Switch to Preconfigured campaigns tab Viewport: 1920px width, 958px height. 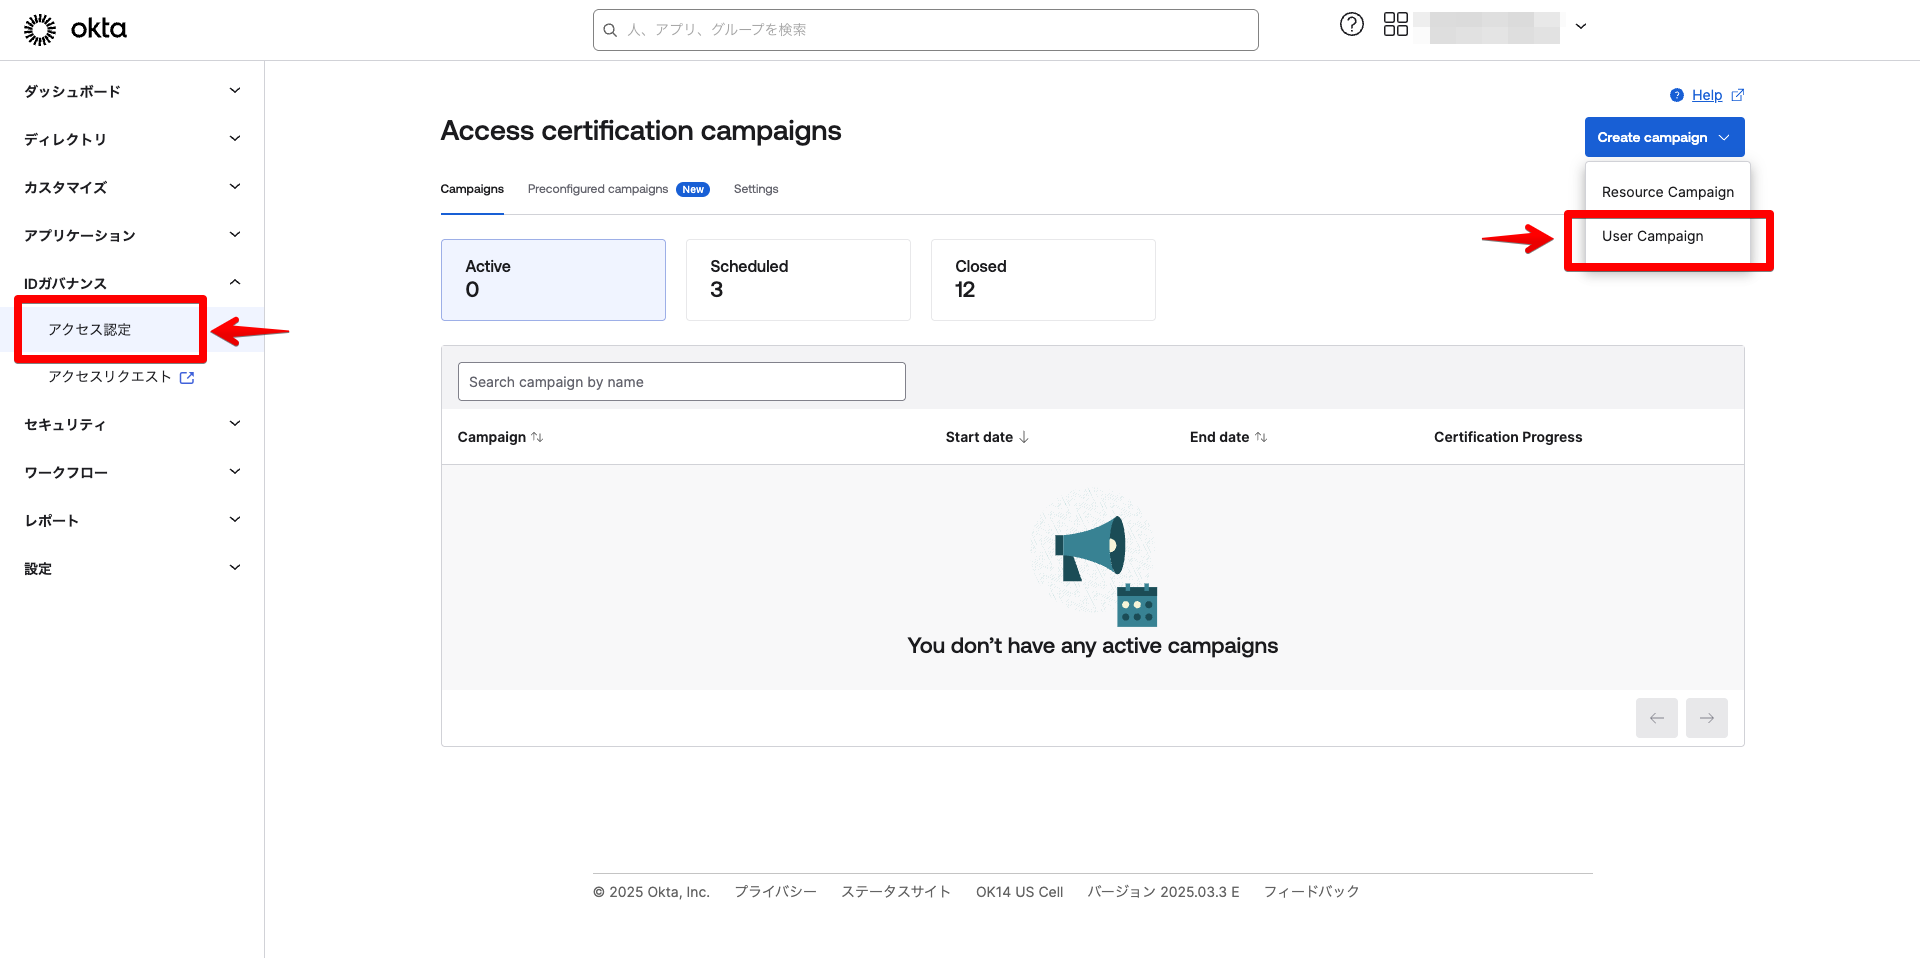click(598, 189)
